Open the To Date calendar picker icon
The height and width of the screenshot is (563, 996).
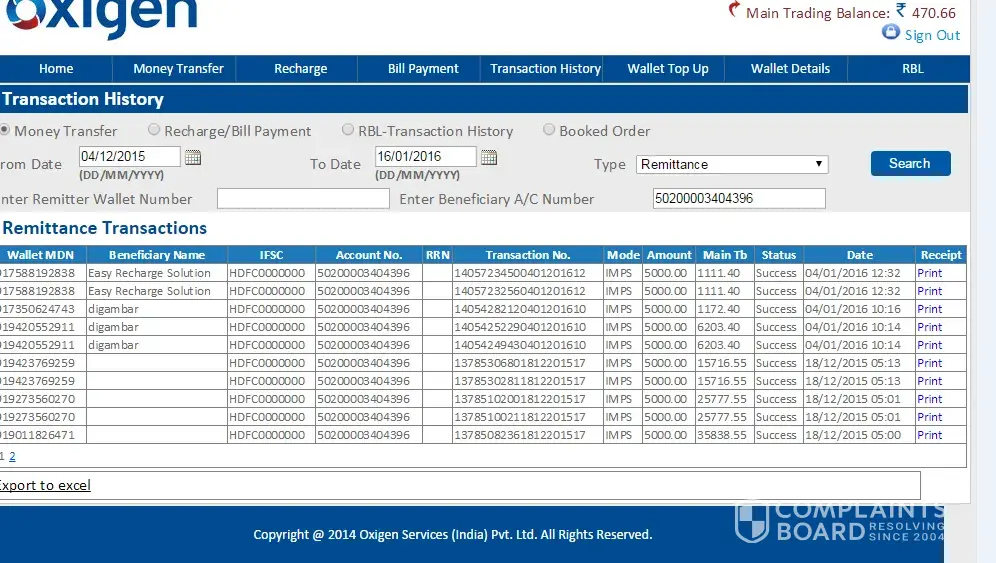(489, 157)
